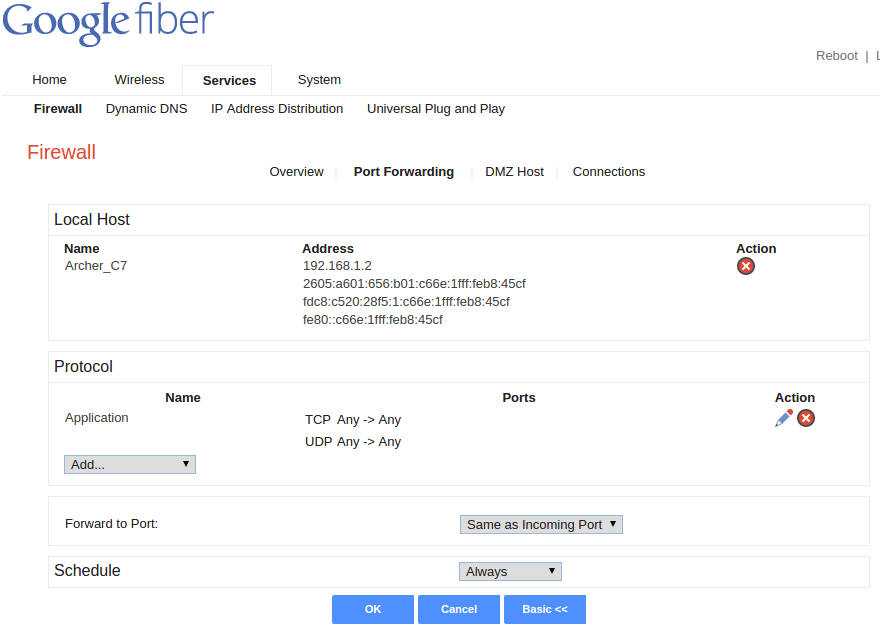Click the UDP Any -> Any ports entry

pos(353,442)
